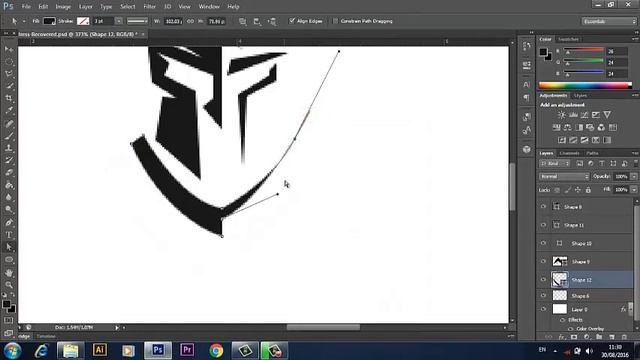Toggle link between width and height
The height and width of the screenshot is (360, 640).
(x=190, y=21)
